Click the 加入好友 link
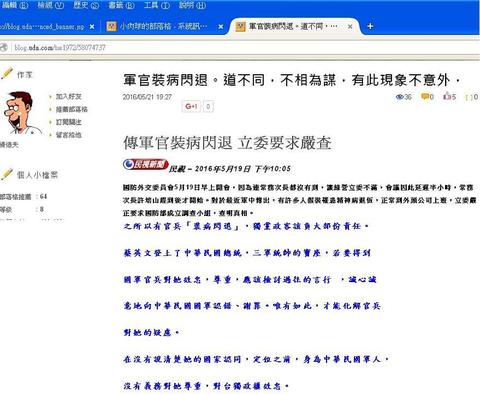This screenshot has height=394, width=480. (x=68, y=96)
